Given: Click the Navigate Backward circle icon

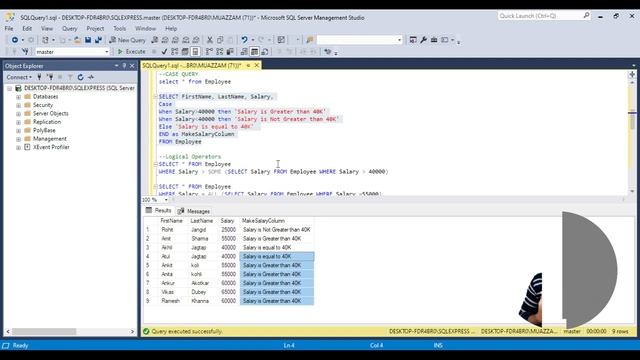Looking at the screenshot, I should click(x=15, y=40).
